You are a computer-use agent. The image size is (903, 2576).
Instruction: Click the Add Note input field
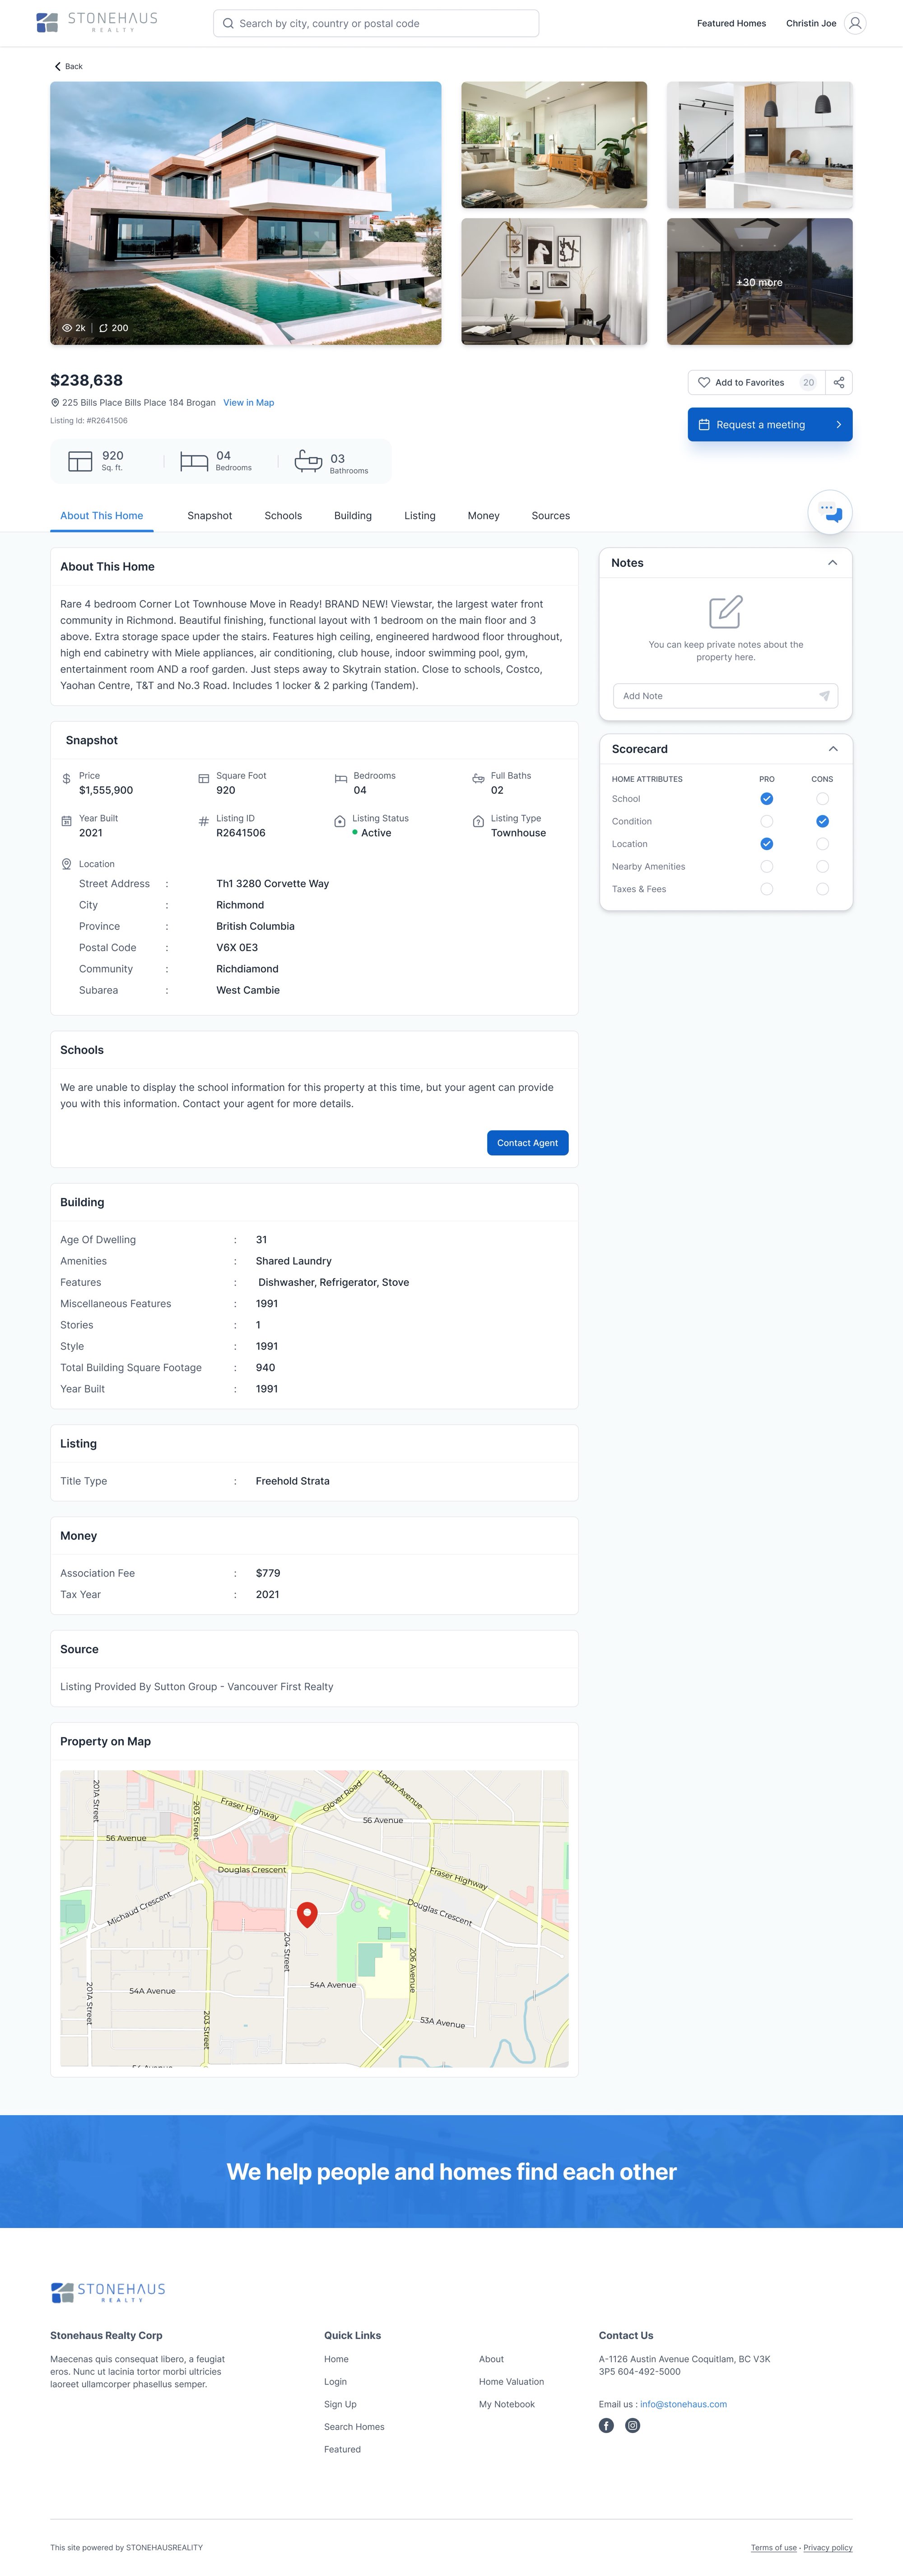[726, 696]
